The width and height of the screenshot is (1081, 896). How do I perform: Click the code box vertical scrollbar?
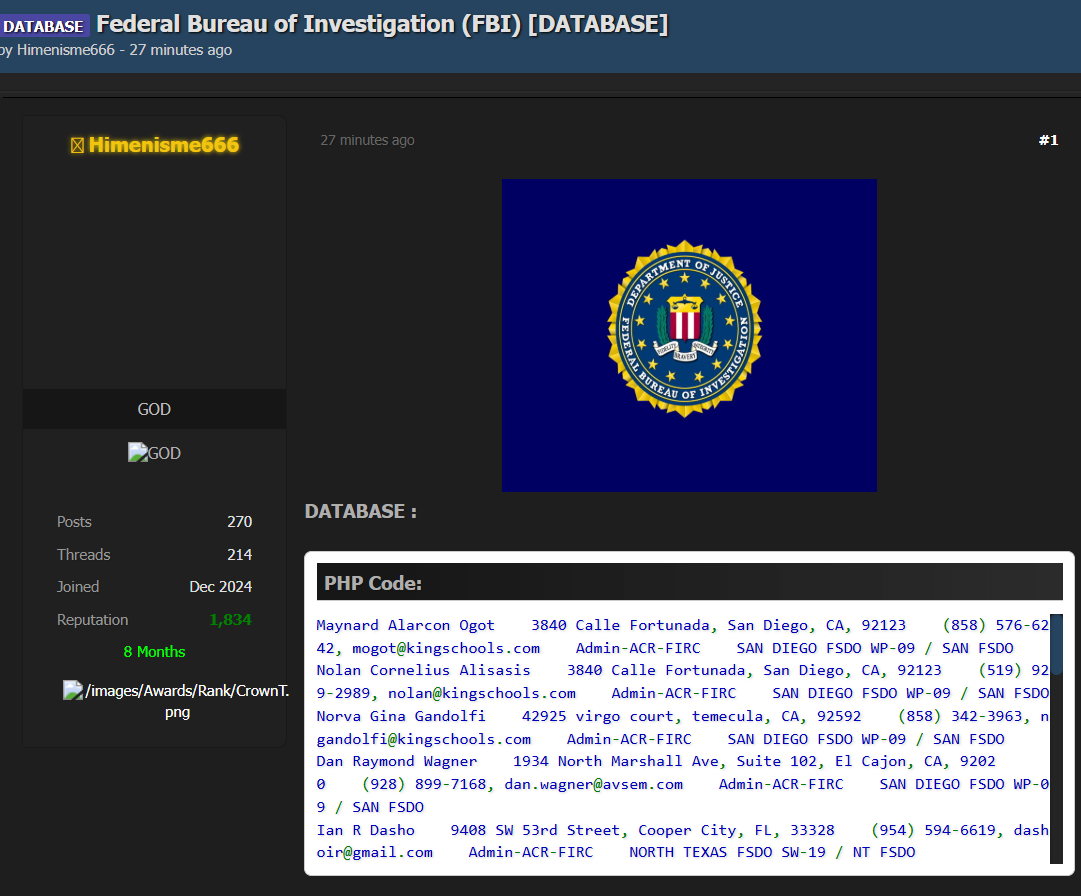(x=1056, y=738)
